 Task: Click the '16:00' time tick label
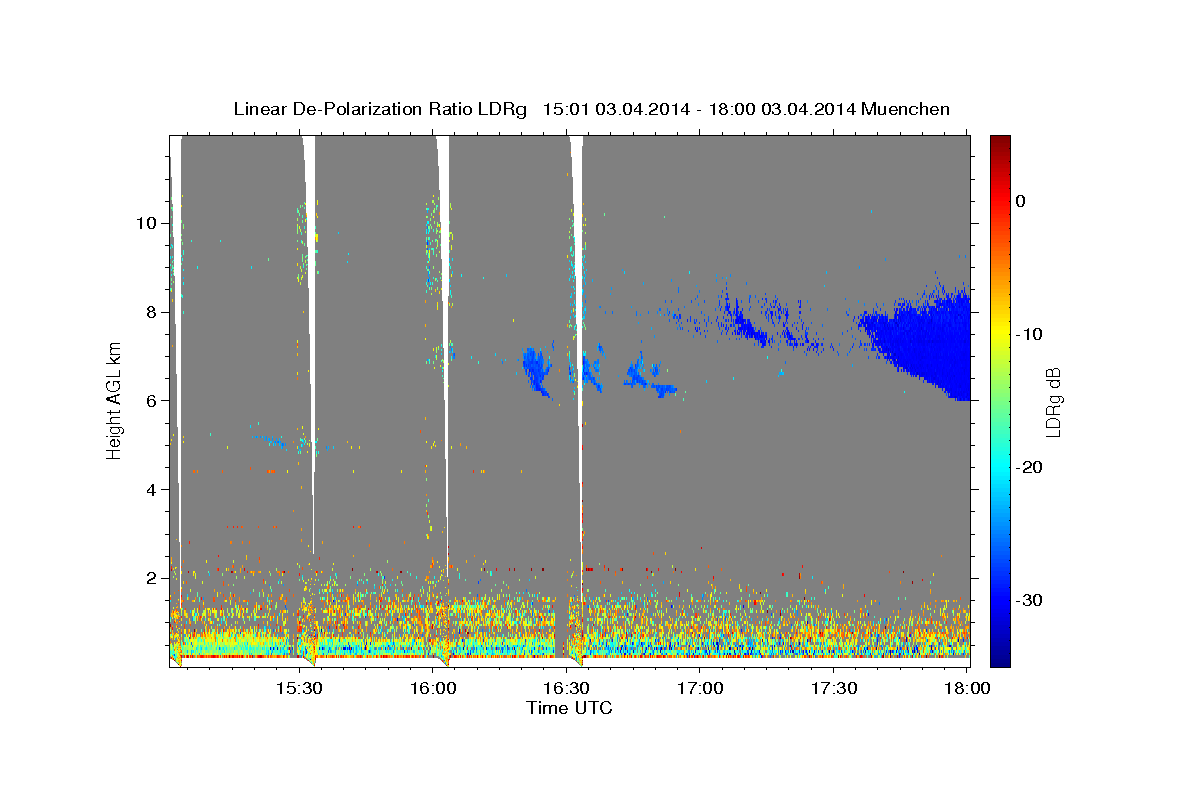[433, 688]
